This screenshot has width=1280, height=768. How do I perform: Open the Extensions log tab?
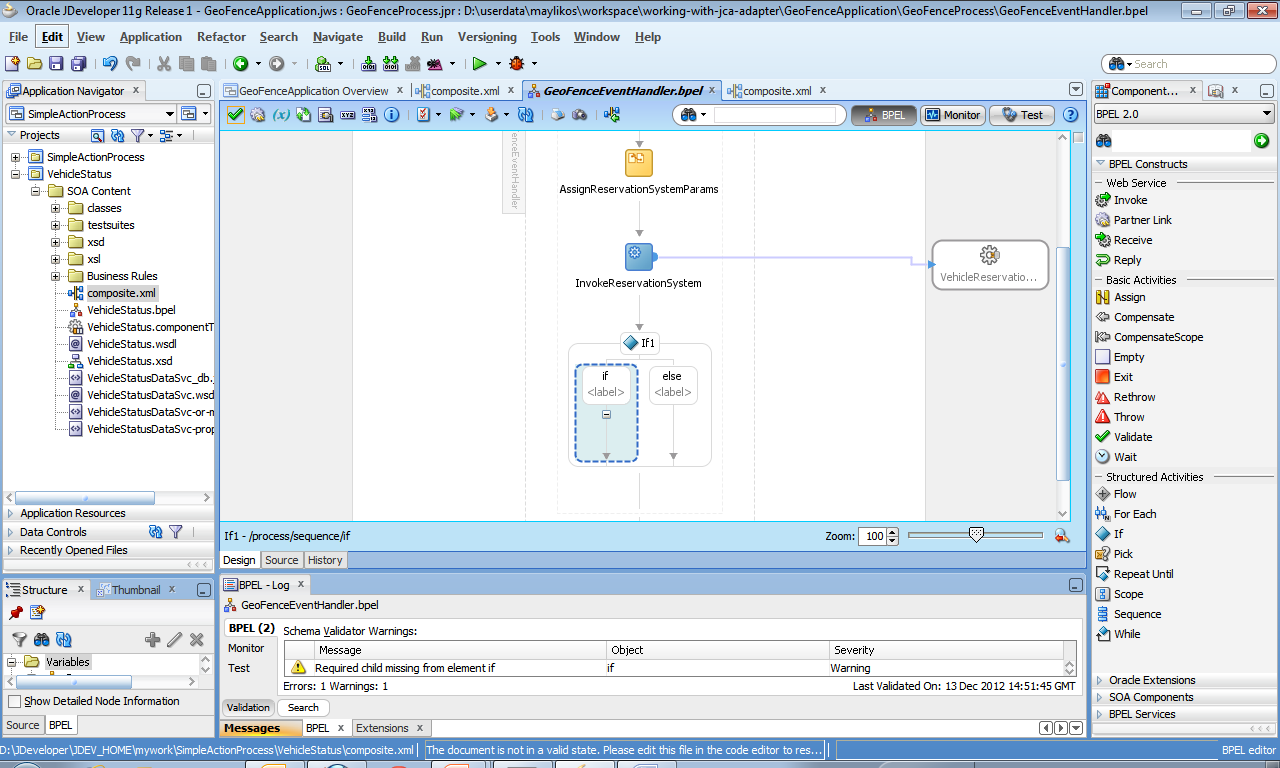pyautogui.click(x=389, y=728)
